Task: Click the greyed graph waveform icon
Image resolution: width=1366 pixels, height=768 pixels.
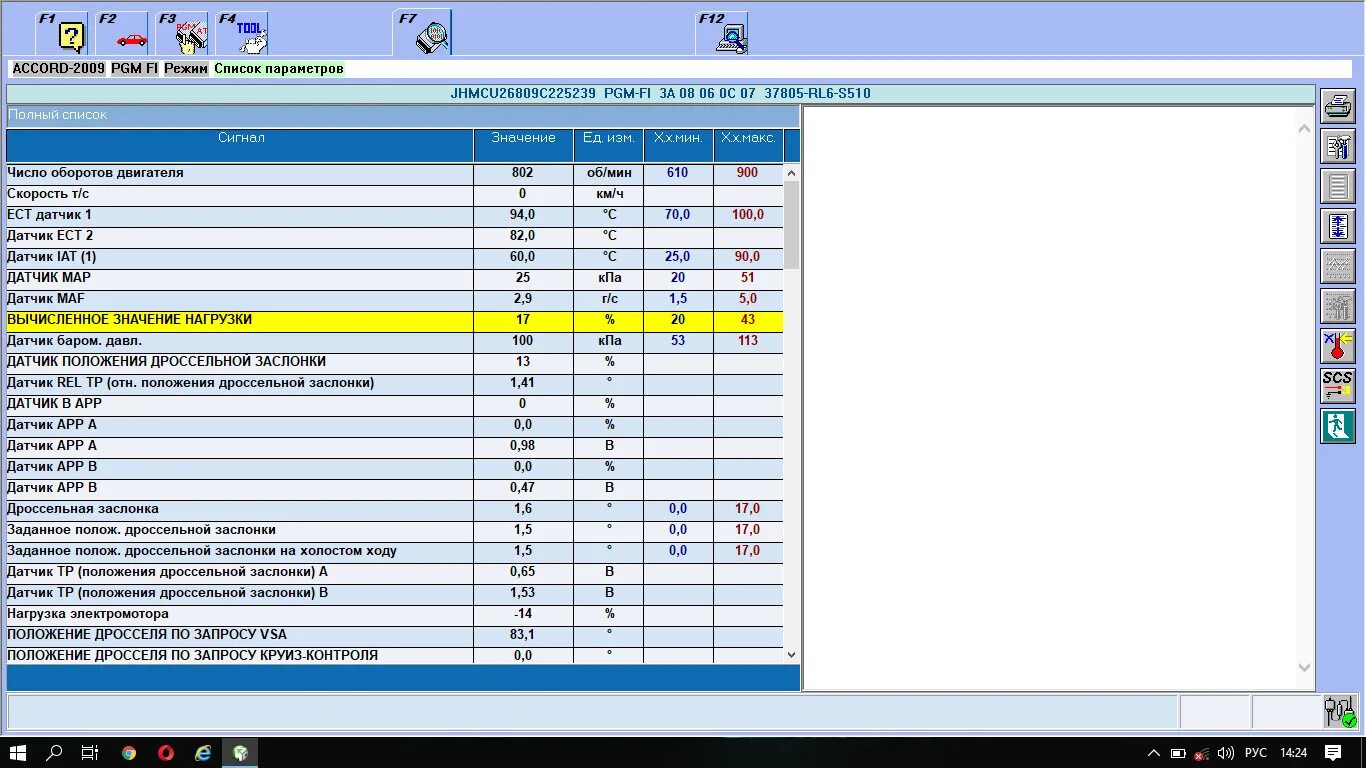Action: (x=1338, y=265)
